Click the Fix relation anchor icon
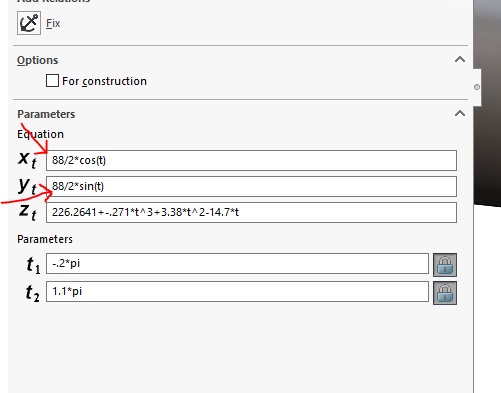This screenshot has width=501, height=393. pos(29,23)
